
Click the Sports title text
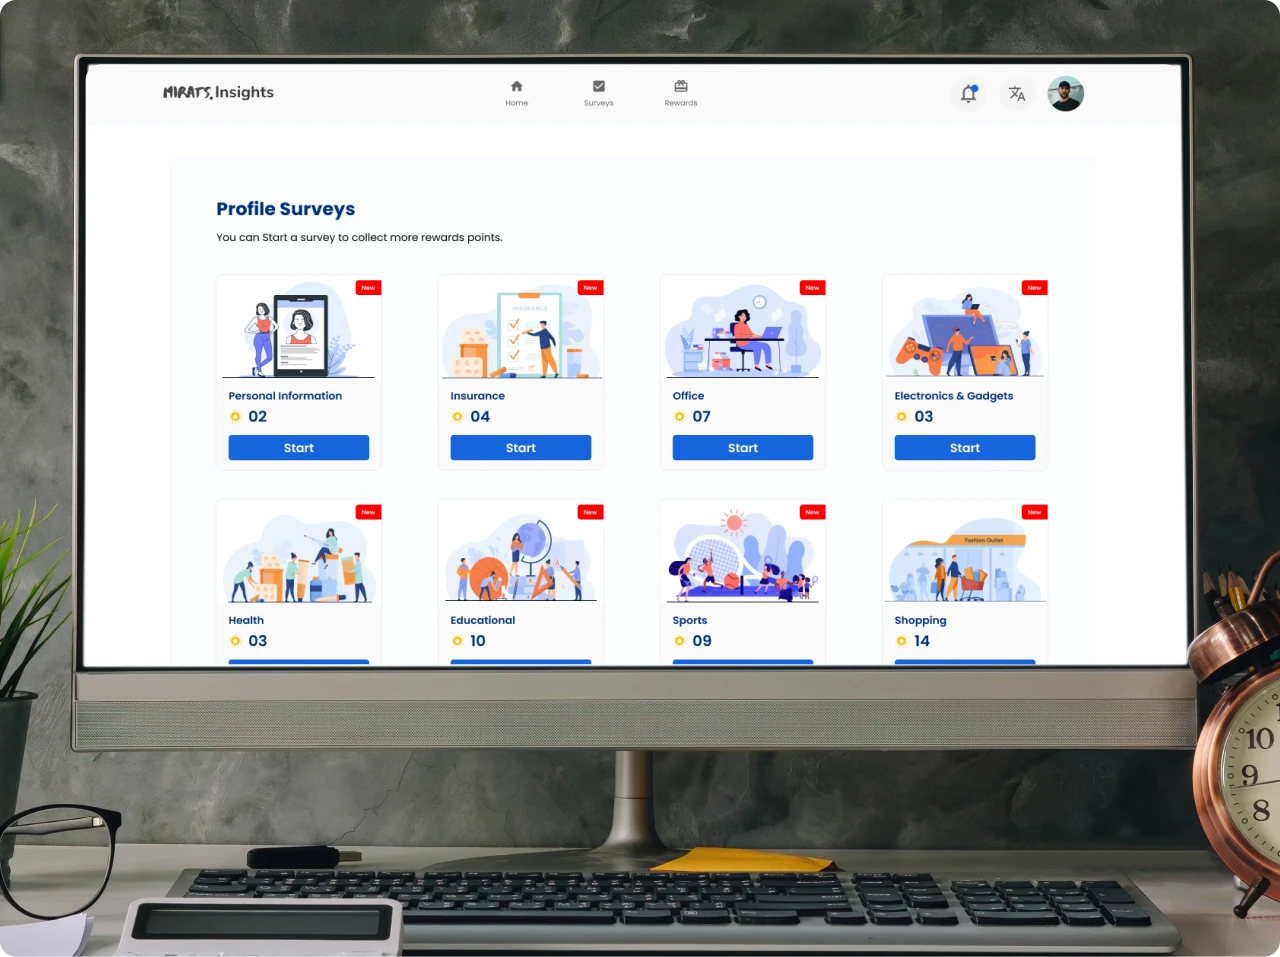[690, 621]
